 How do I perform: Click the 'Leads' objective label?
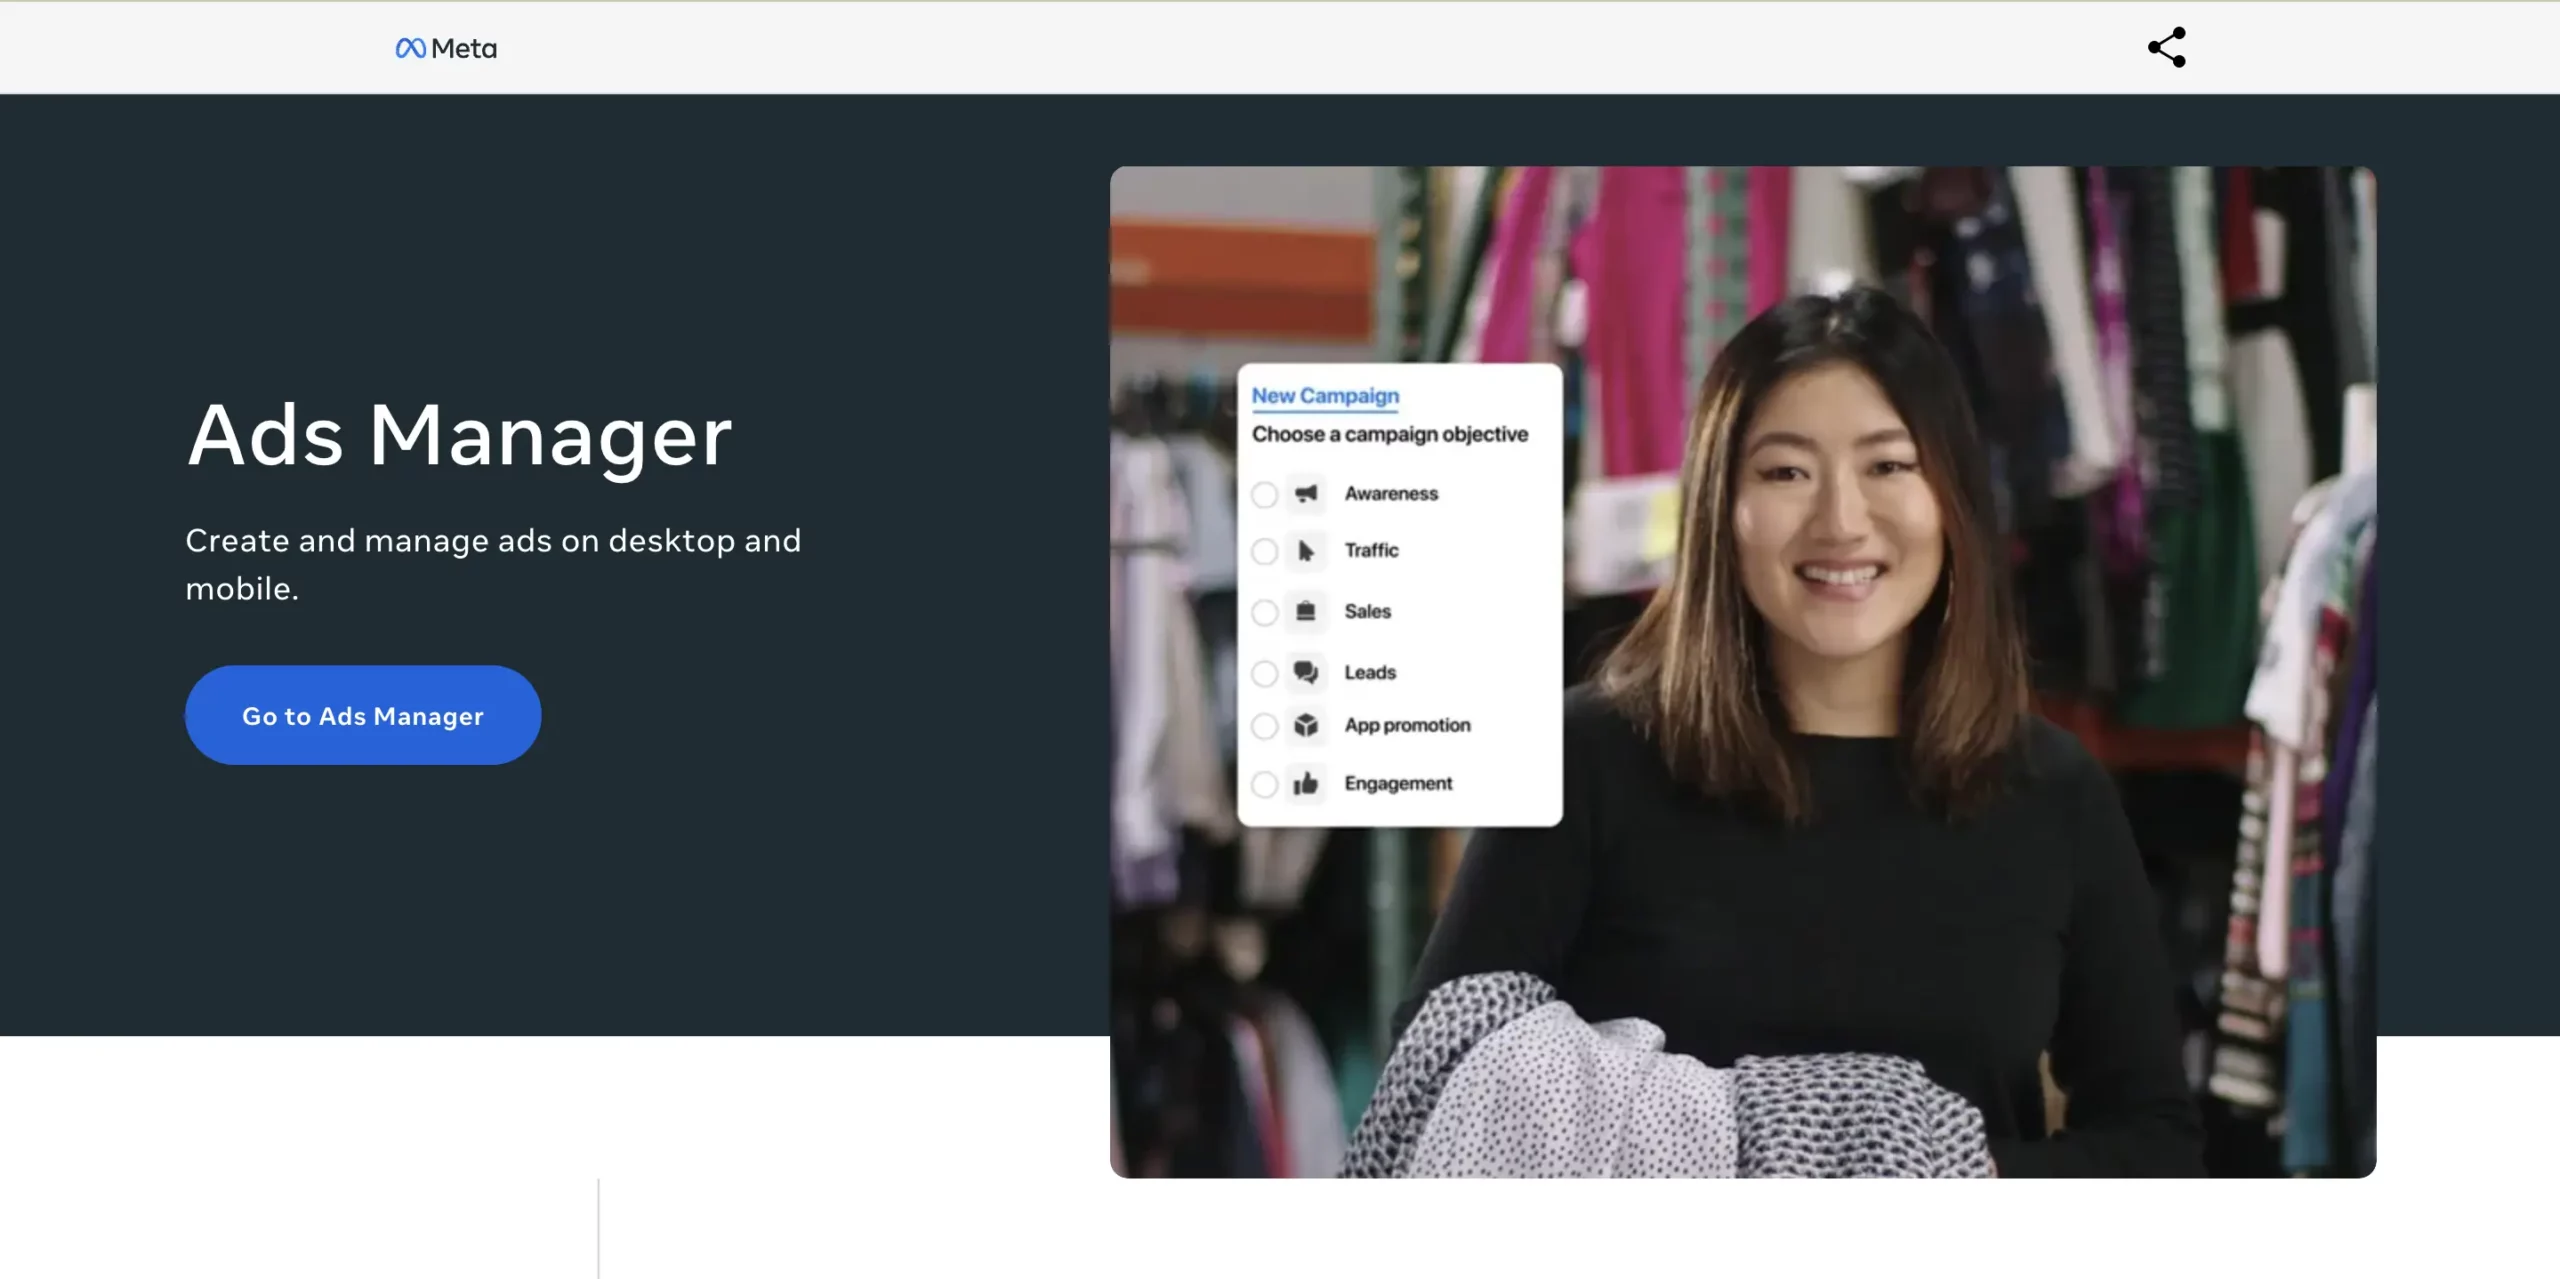pos(1370,672)
